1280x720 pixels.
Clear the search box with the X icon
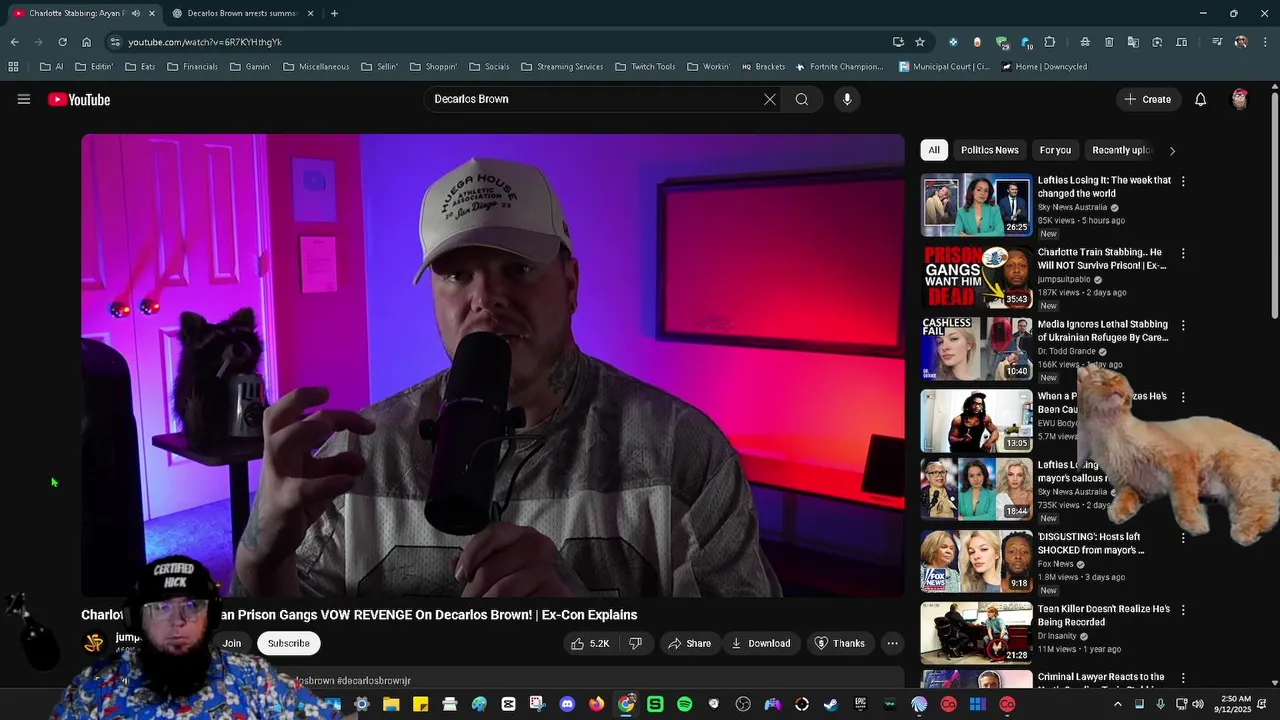coord(770,99)
